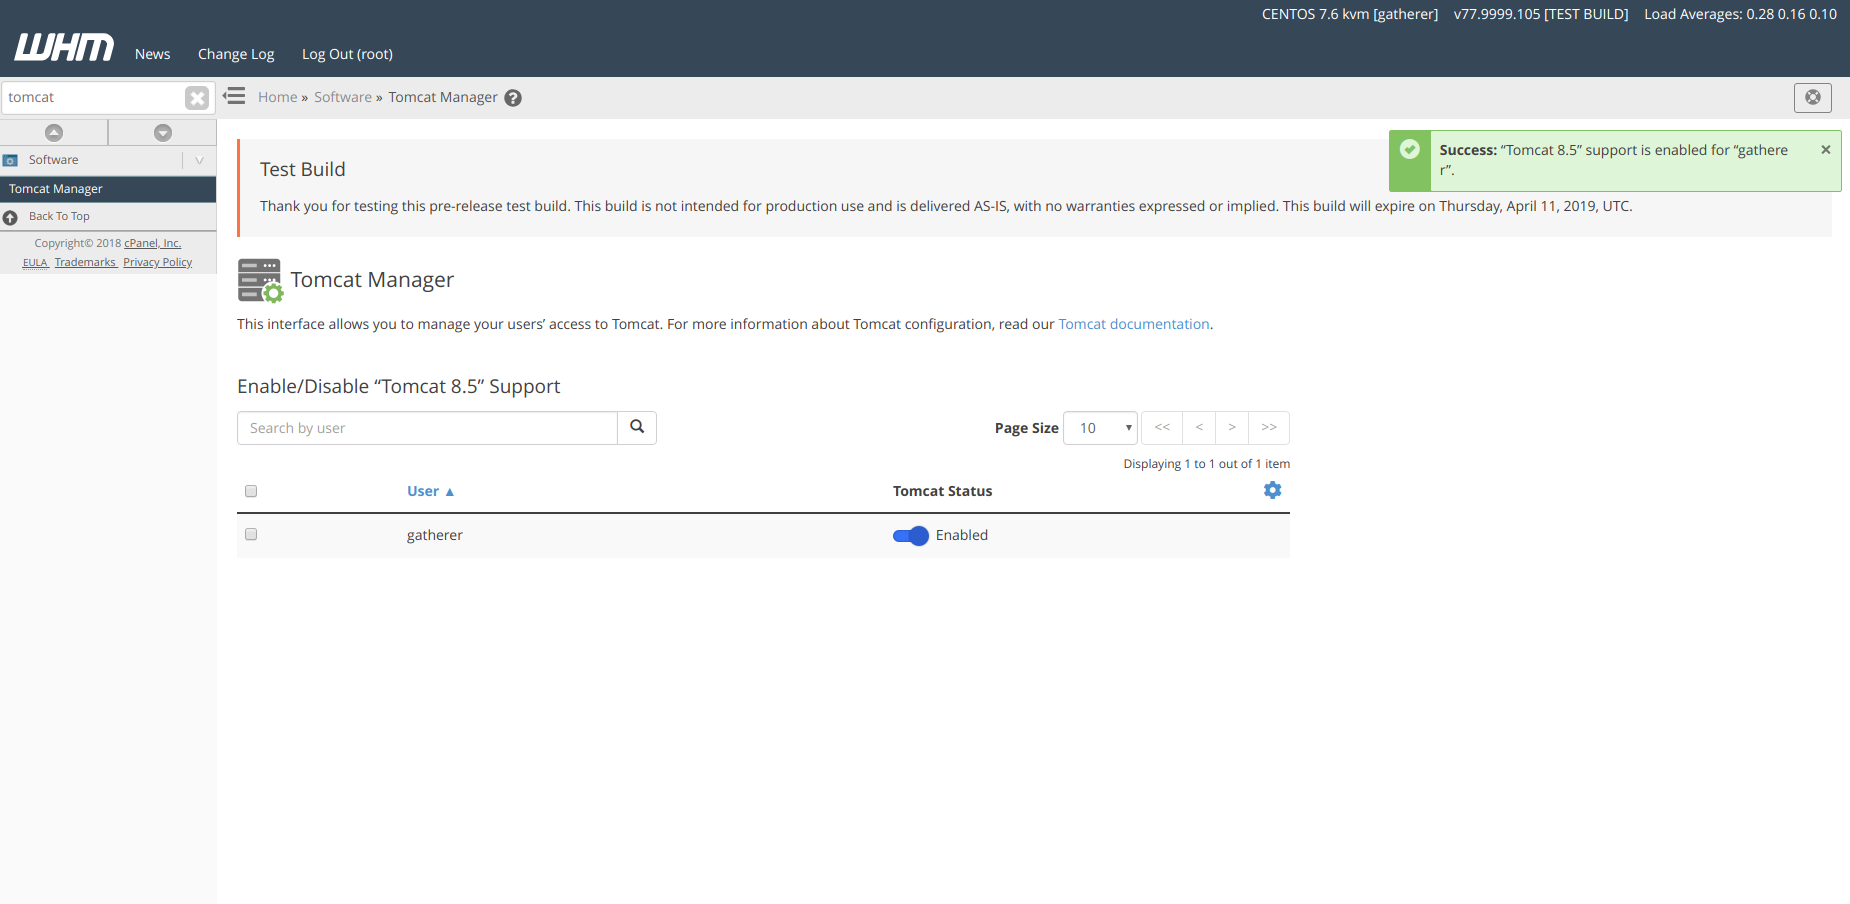Image resolution: width=1850 pixels, height=904 pixels.
Task: Click the User column header
Action: point(423,491)
